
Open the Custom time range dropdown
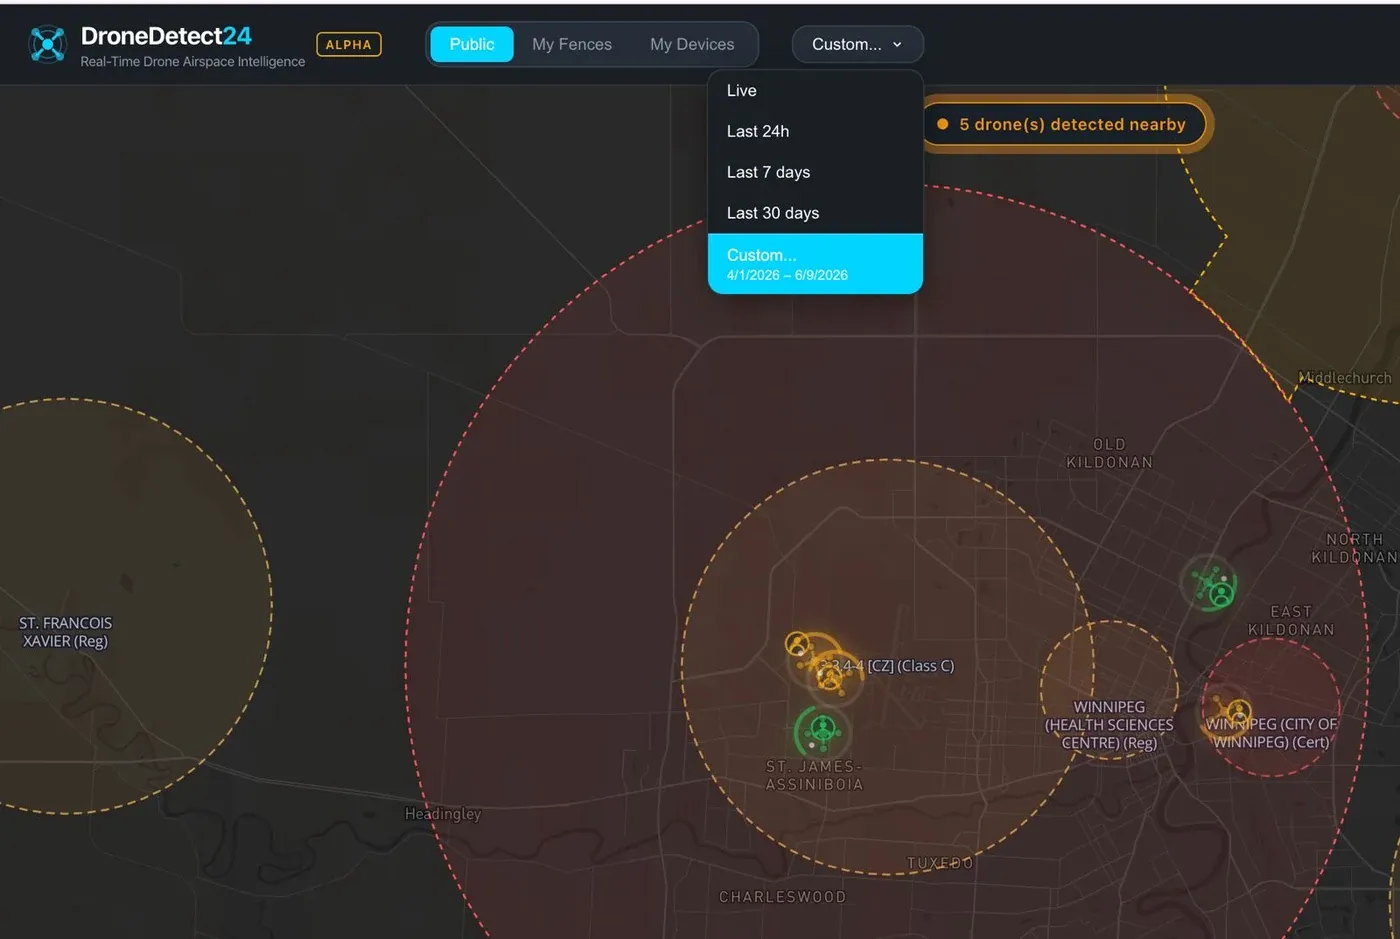coord(857,44)
